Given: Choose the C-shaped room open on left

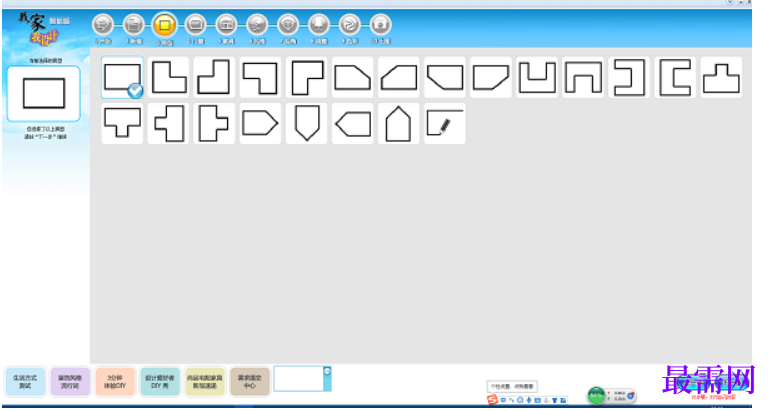Looking at the screenshot, I should coord(629,77).
